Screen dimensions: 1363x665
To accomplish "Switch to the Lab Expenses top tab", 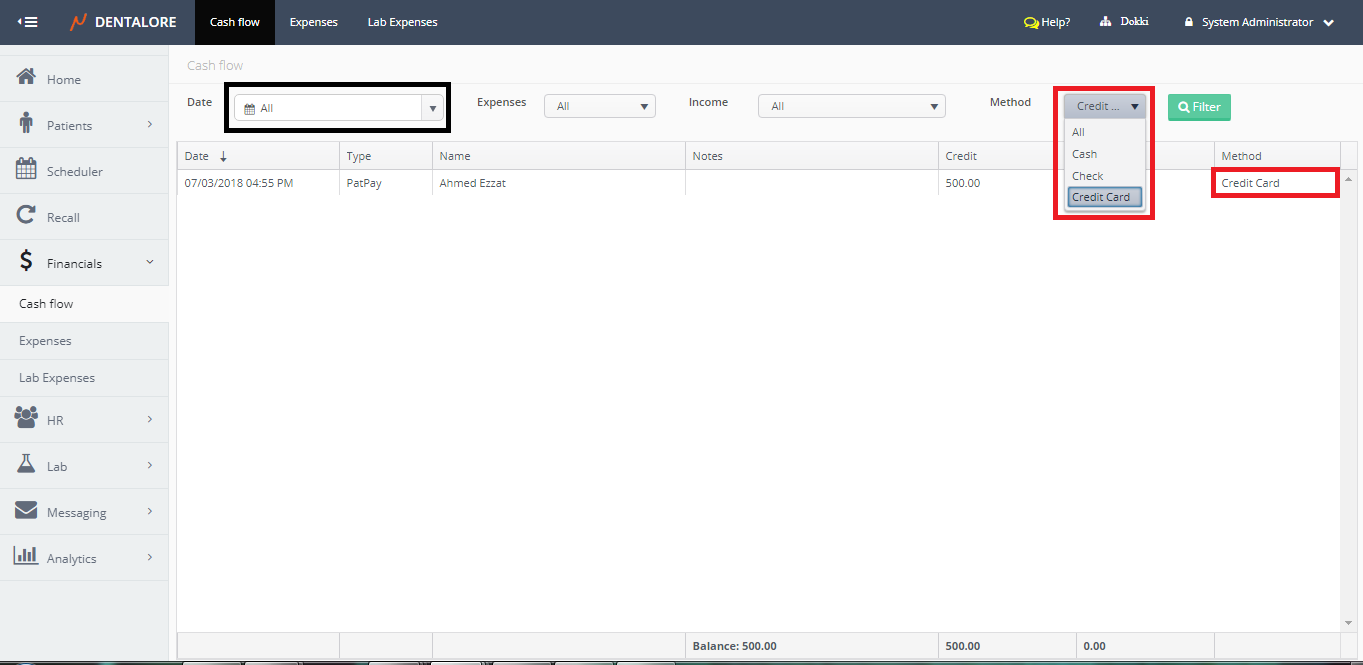I will [402, 22].
